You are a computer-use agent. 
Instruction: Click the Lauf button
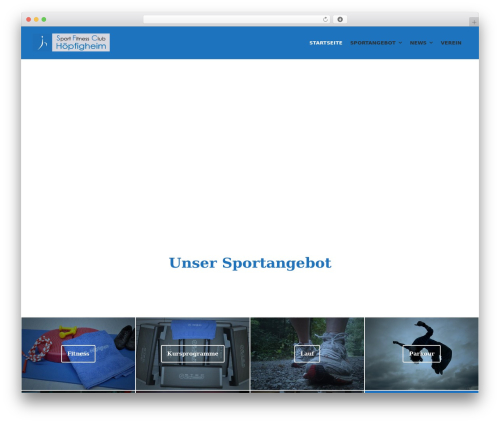[307, 354]
